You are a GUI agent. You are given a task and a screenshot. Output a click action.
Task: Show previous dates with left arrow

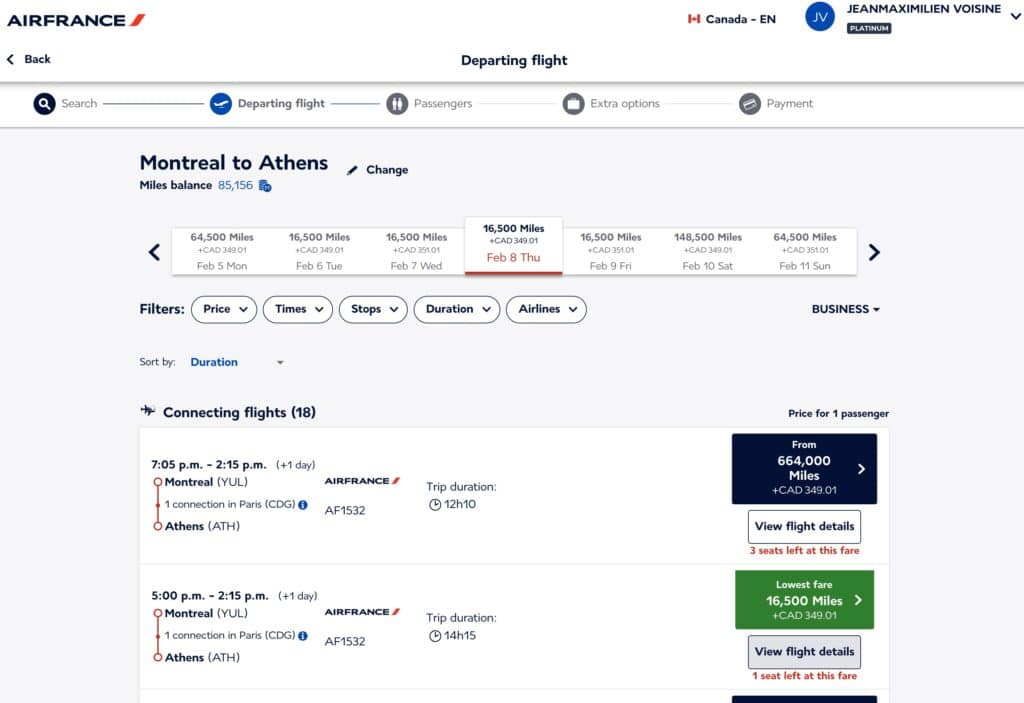[154, 252]
